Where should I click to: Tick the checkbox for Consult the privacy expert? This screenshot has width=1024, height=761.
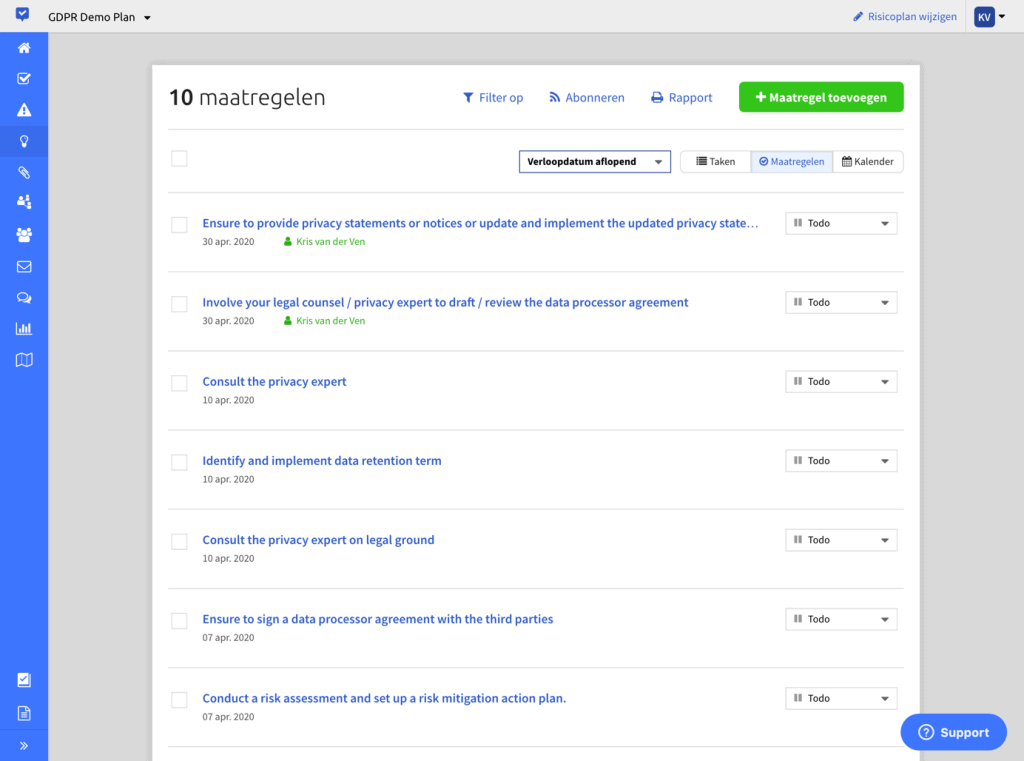click(179, 383)
